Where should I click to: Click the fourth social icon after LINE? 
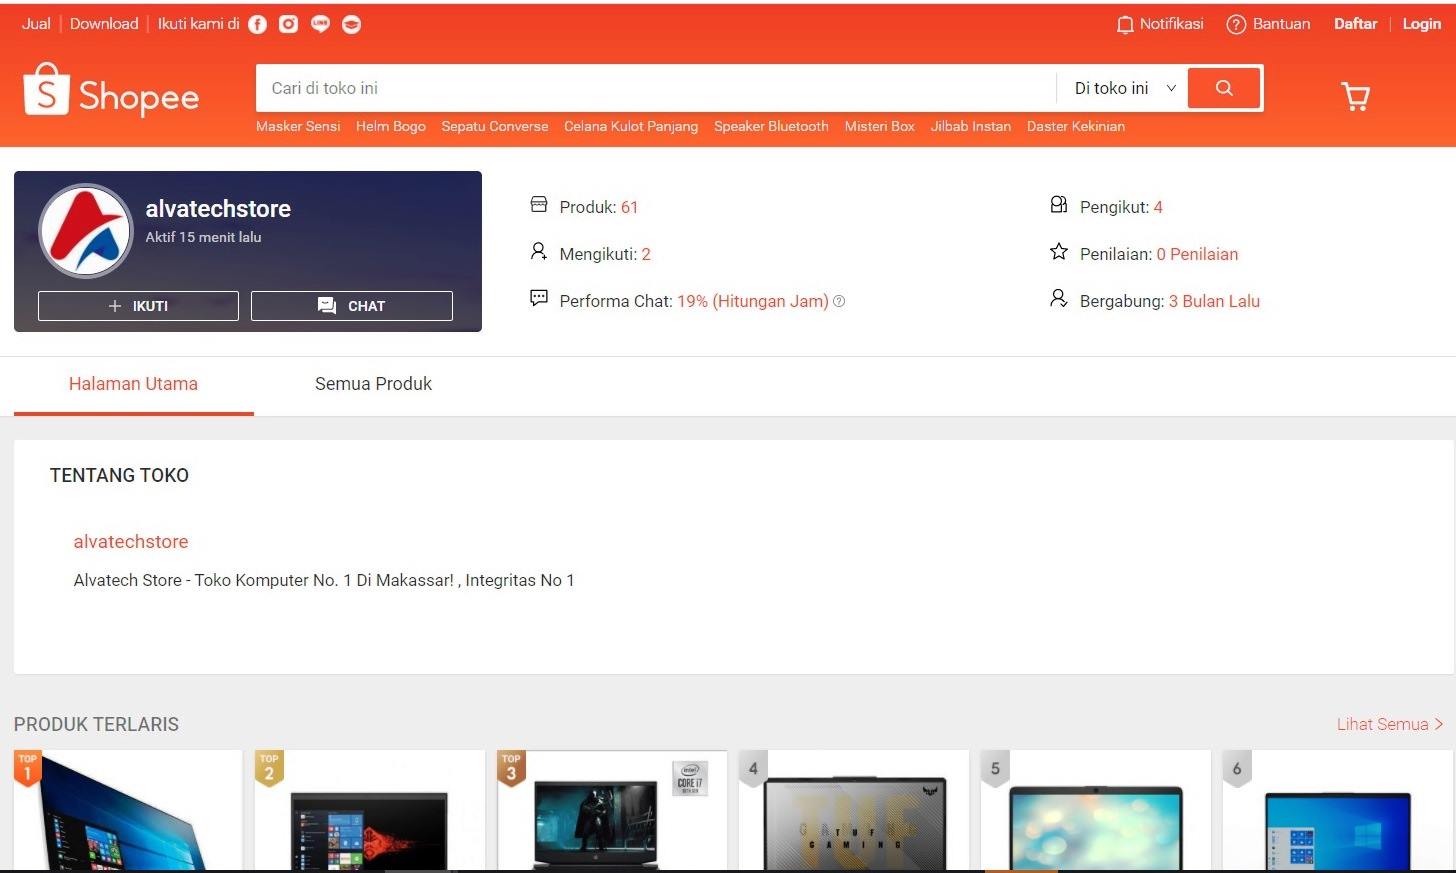(351, 24)
